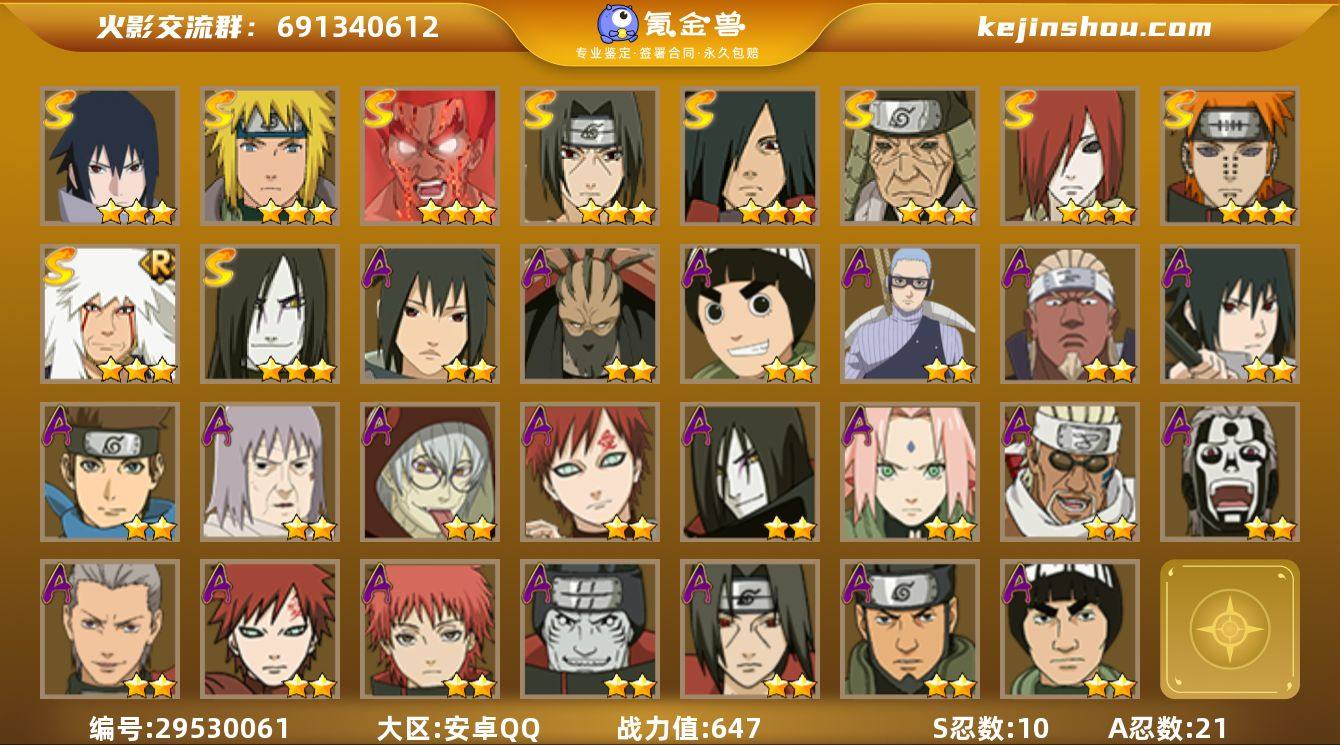This screenshot has height=745, width=1340.
Task: Select the gray slicked-back hair ninja portrait
Action: pos(110,629)
